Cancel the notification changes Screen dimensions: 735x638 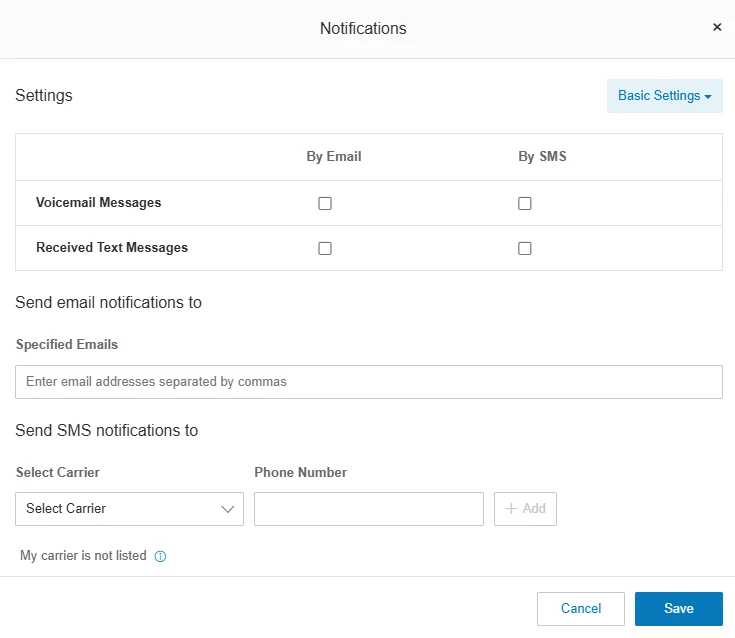coord(580,609)
